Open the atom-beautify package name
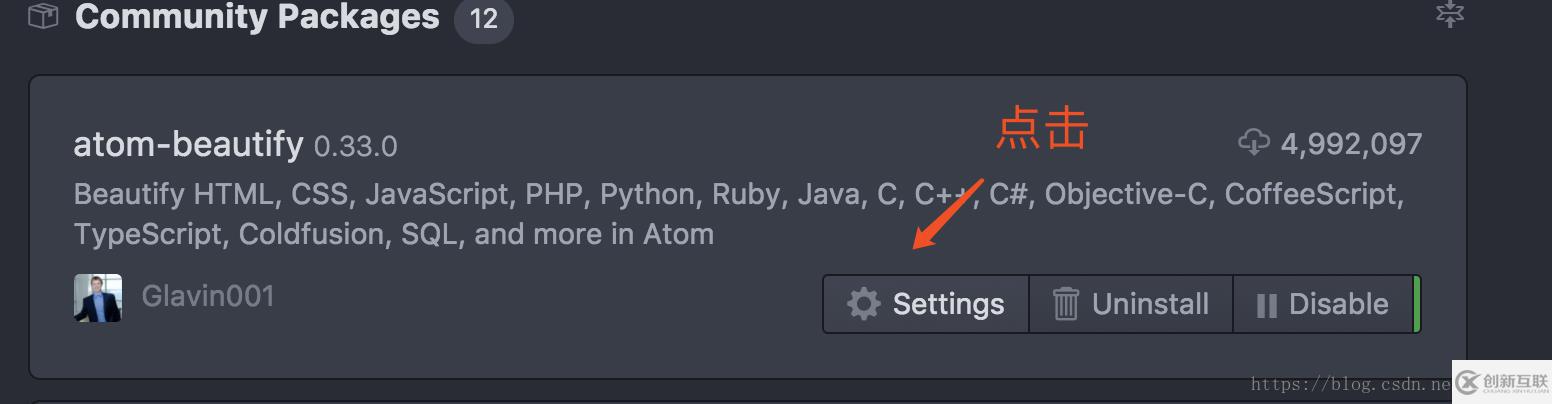Image resolution: width=1552 pixels, height=404 pixels. pyautogui.click(x=188, y=145)
